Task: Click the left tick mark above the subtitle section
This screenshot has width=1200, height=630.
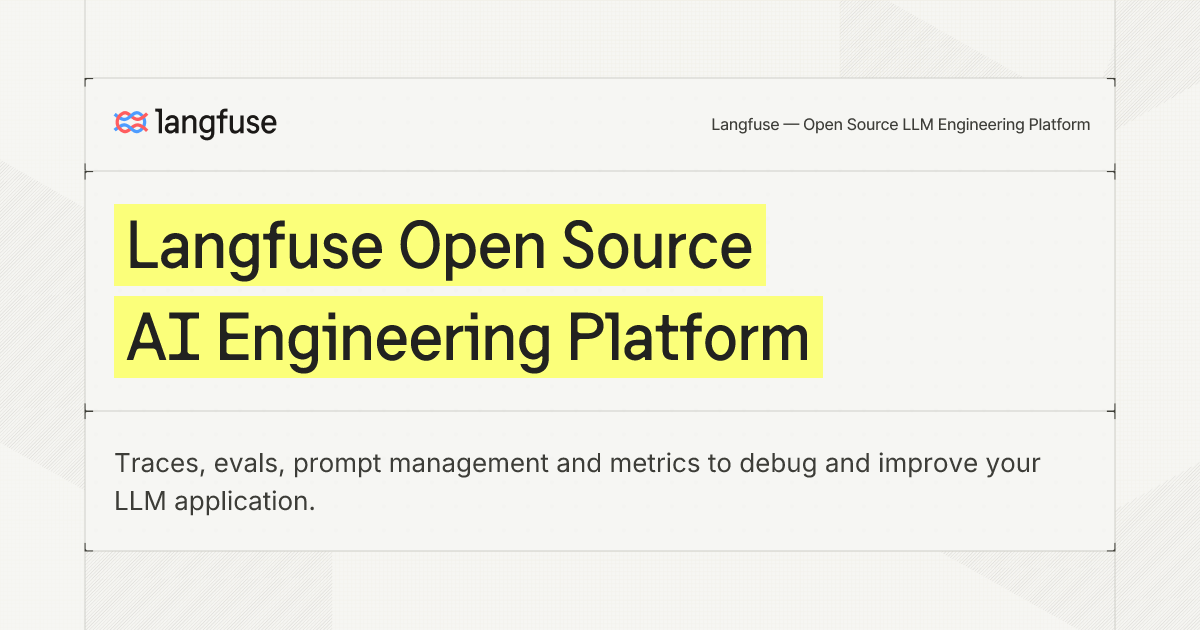Action: [89, 411]
